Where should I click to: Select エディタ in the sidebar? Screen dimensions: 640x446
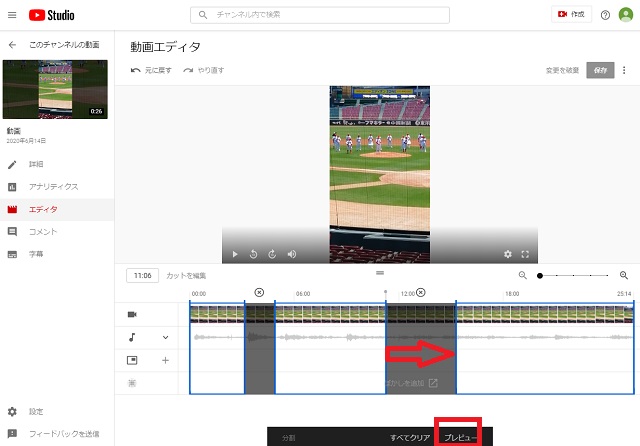pos(57,209)
